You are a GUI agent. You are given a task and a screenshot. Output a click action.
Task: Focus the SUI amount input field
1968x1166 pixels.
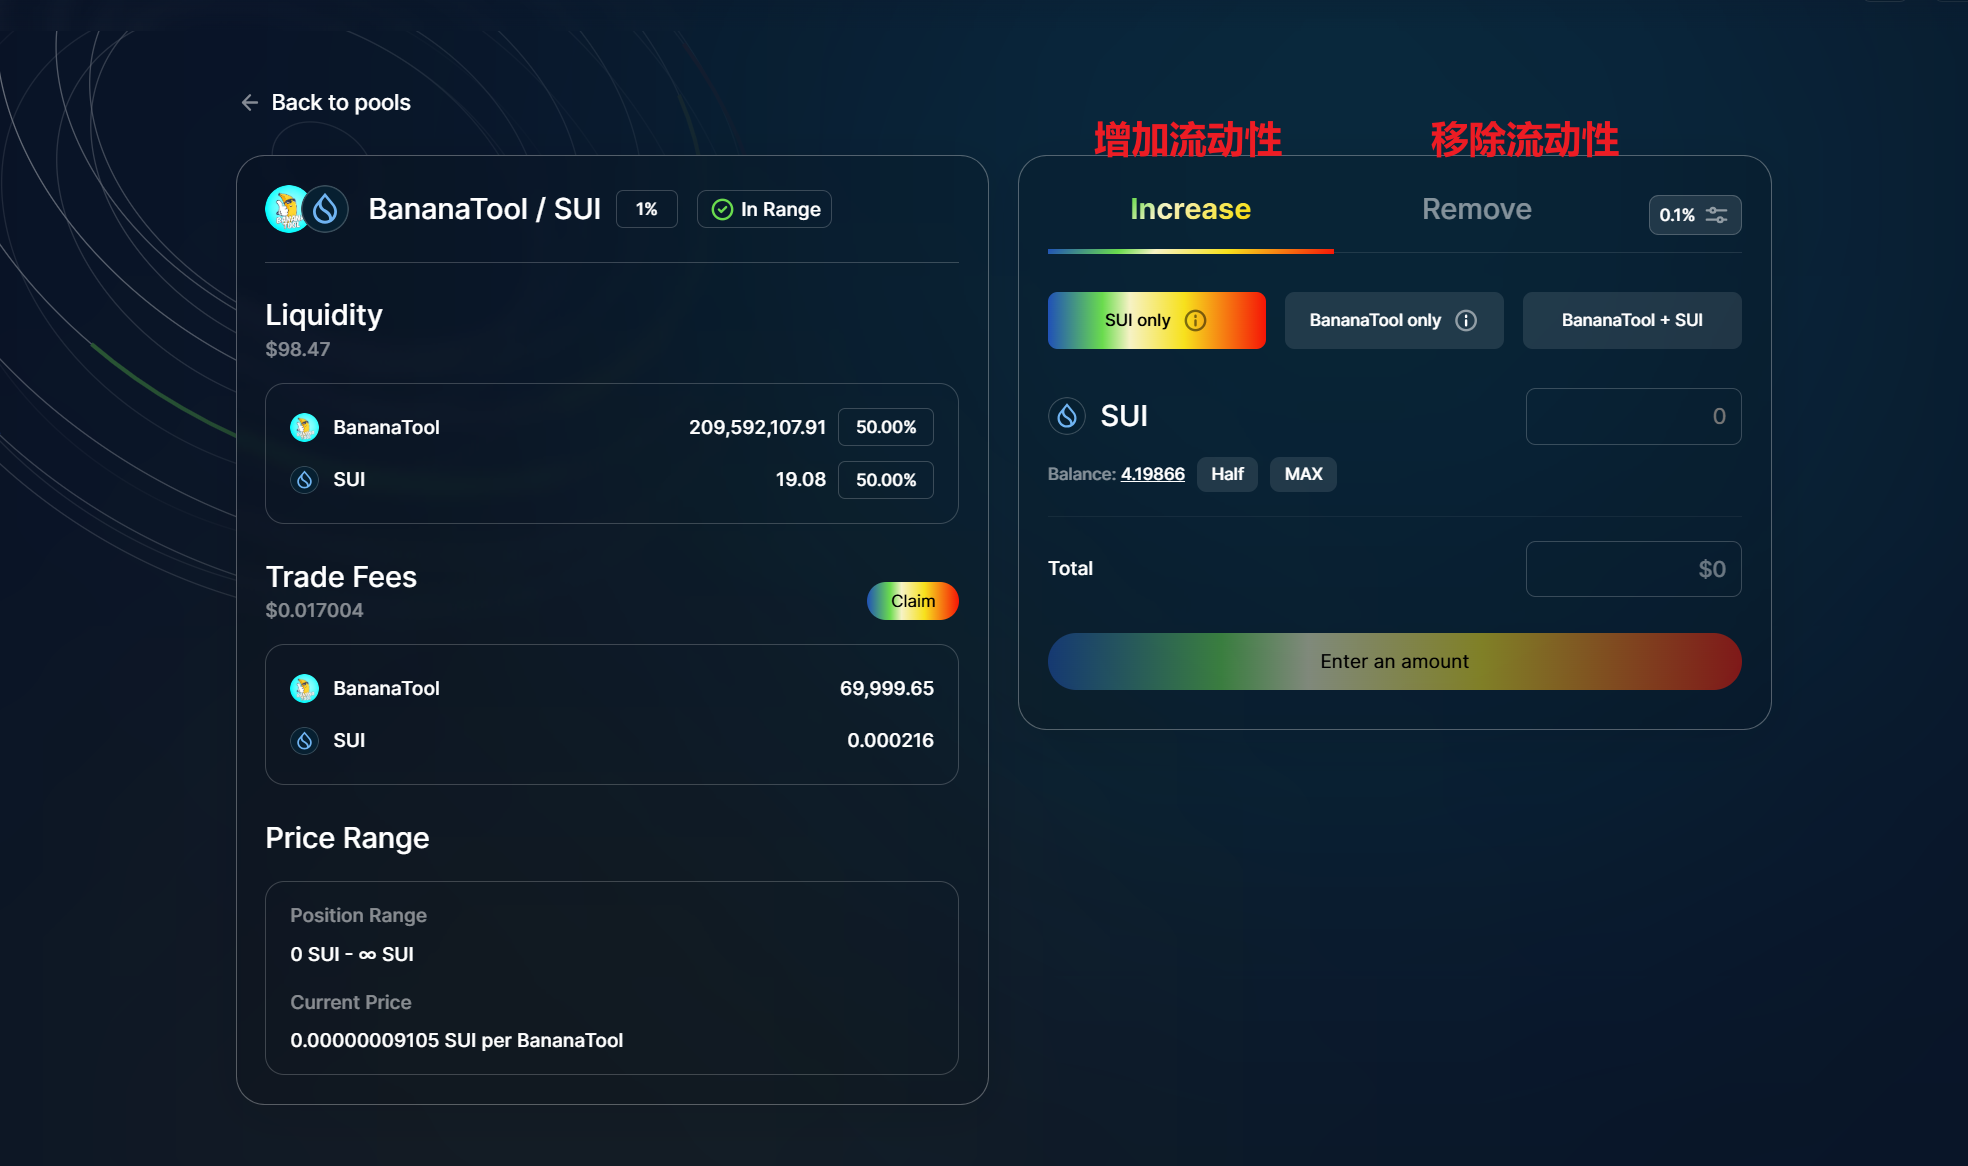[x=1632, y=416]
